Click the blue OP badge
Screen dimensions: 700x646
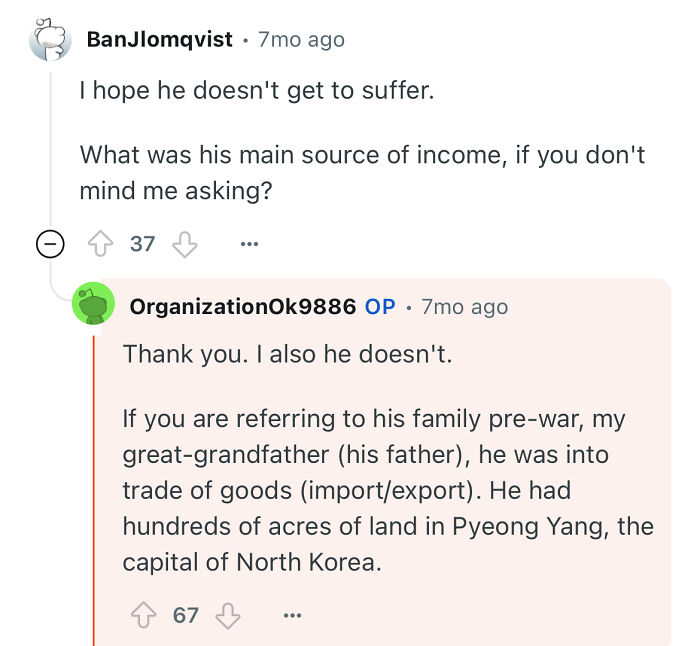coord(380,307)
